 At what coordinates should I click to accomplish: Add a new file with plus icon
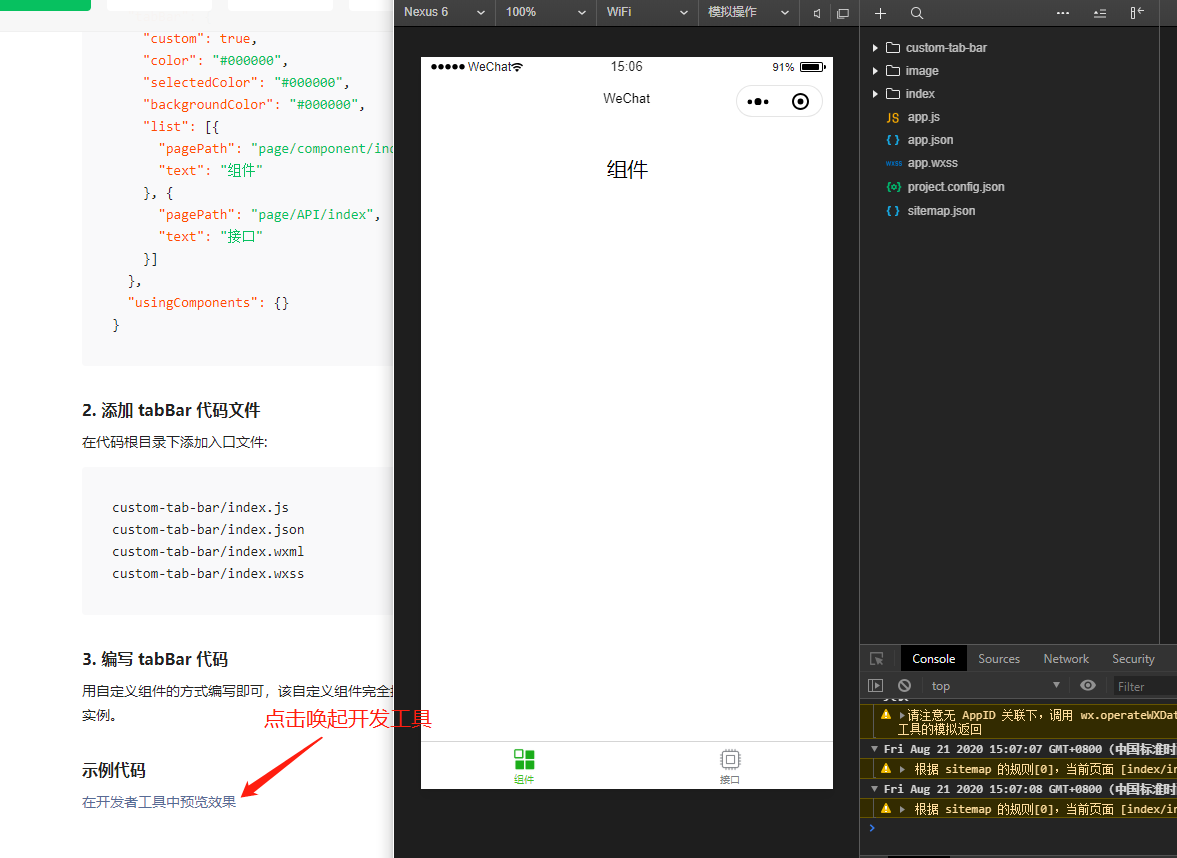pyautogui.click(x=880, y=13)
